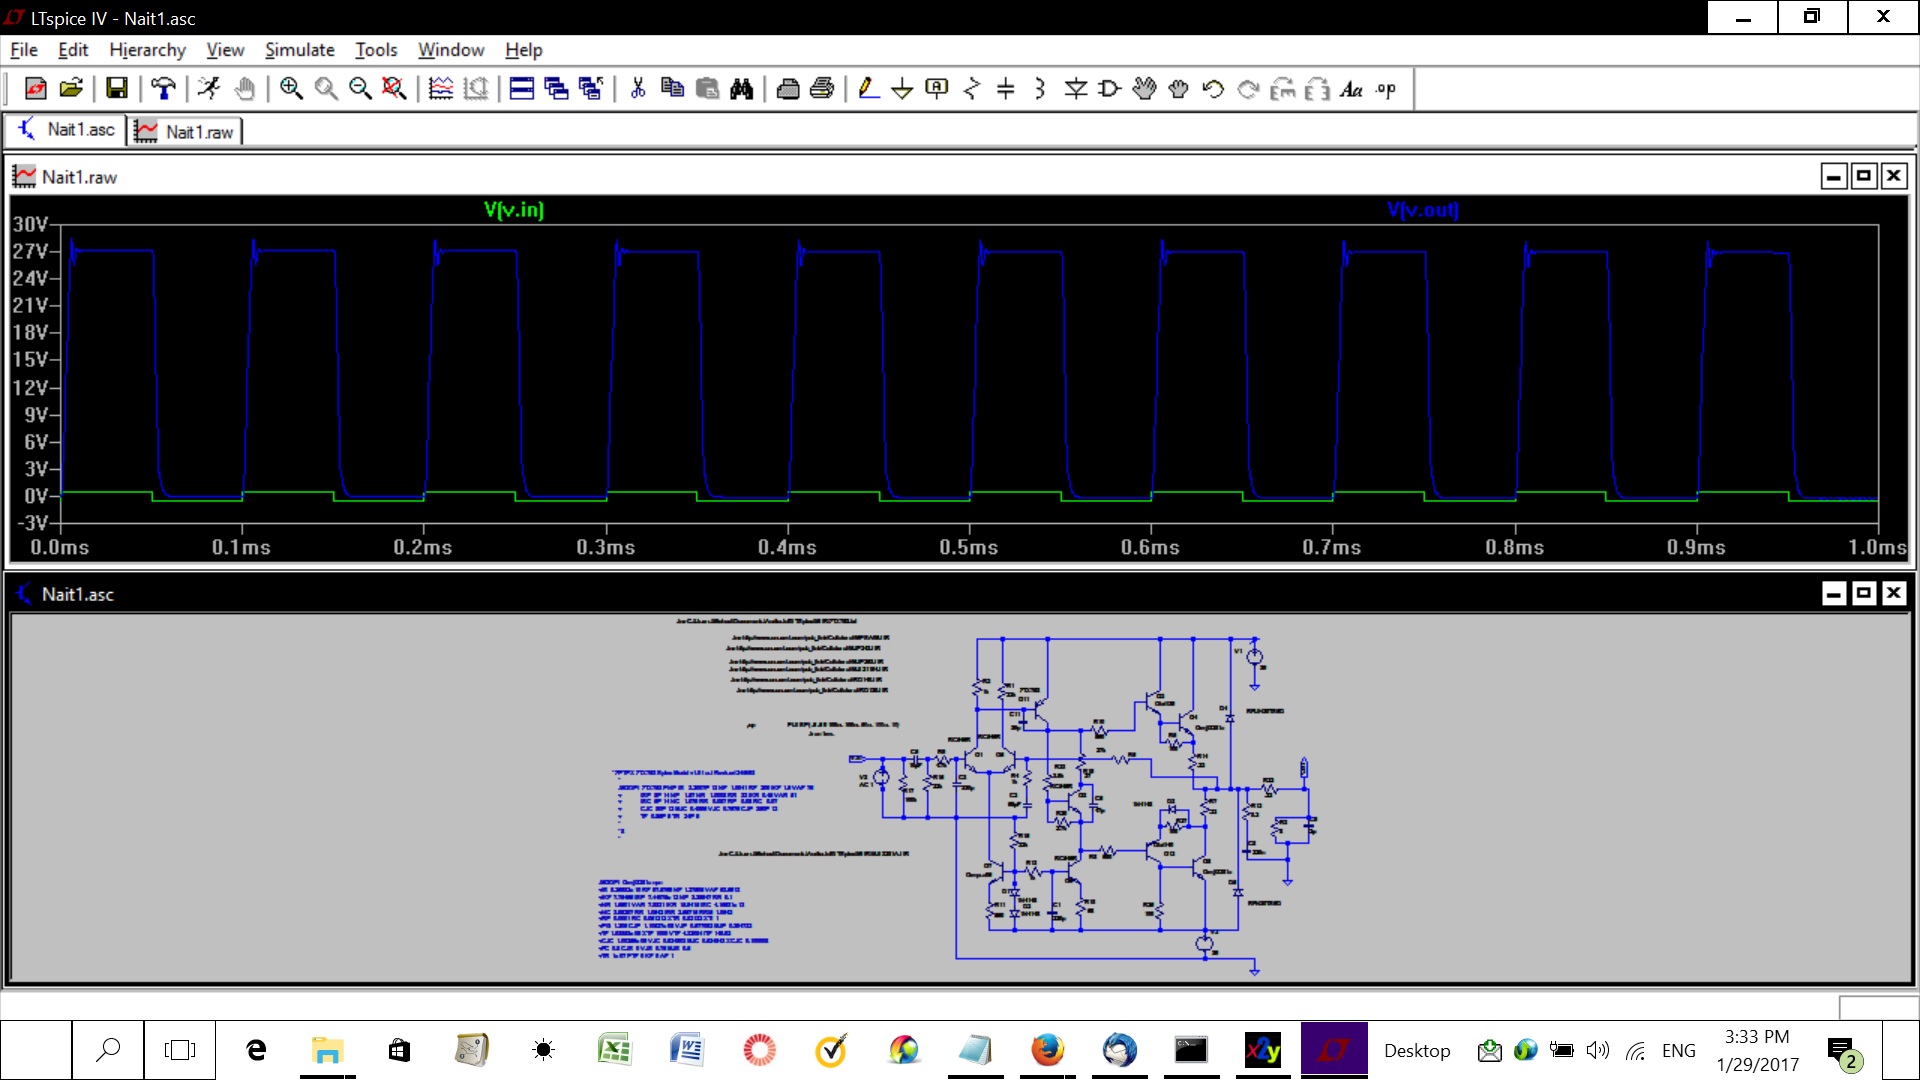The width and height of the screenshot is (1920, 1080).
Task: Open Task View in the taskbar
Action: [180, 1050]
